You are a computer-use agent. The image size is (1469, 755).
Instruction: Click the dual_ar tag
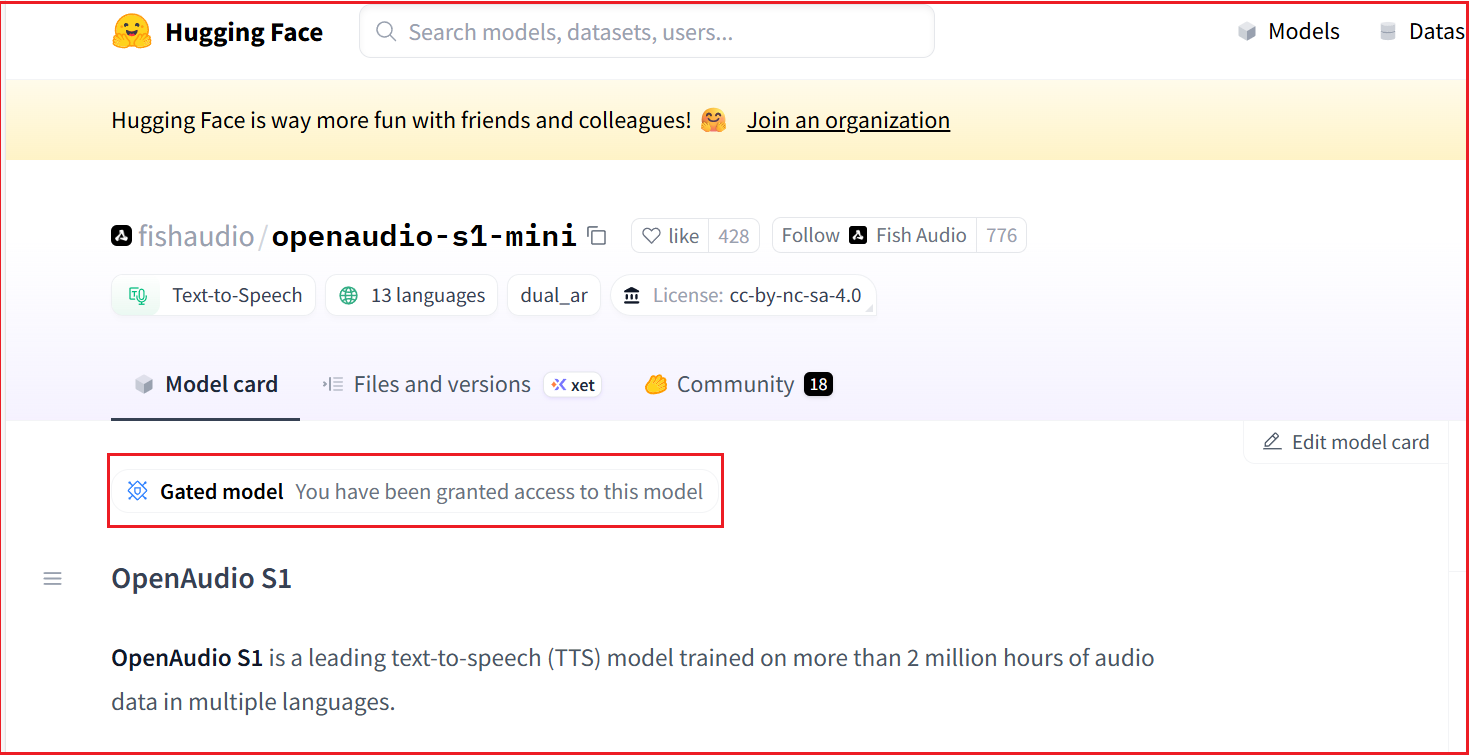point(554,296)
